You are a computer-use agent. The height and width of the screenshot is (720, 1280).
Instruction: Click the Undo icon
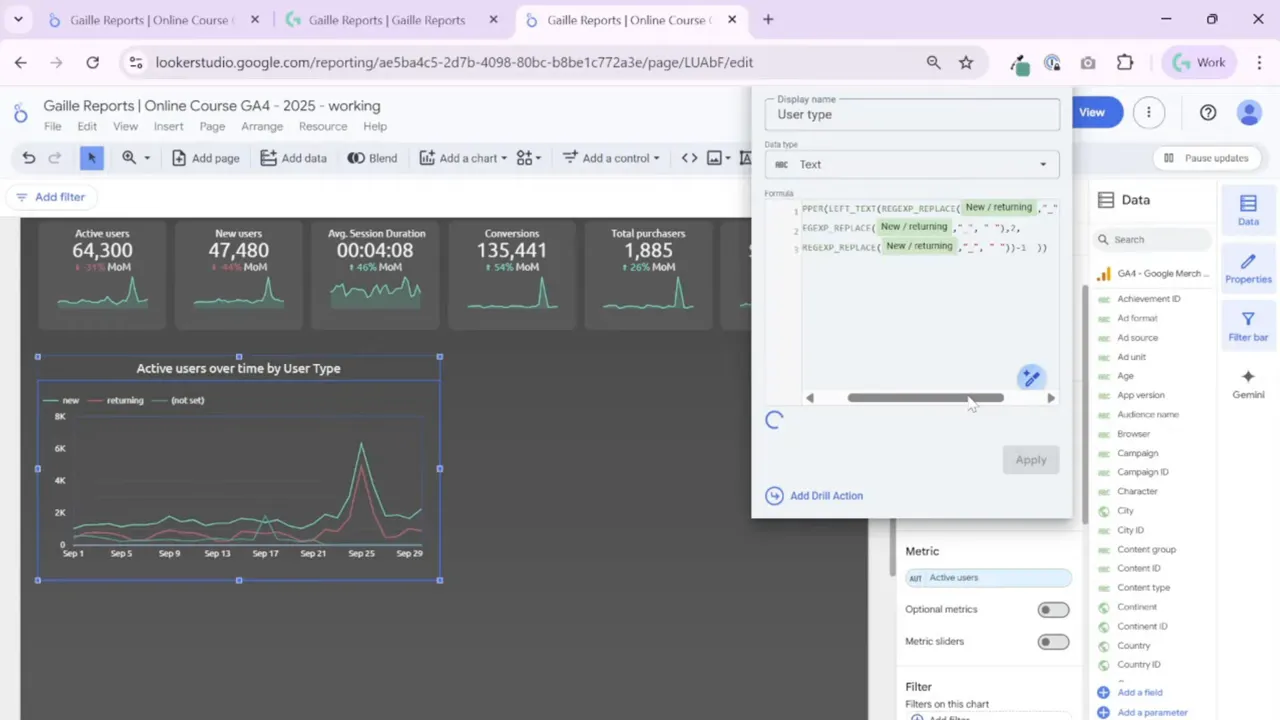point(28,157)
